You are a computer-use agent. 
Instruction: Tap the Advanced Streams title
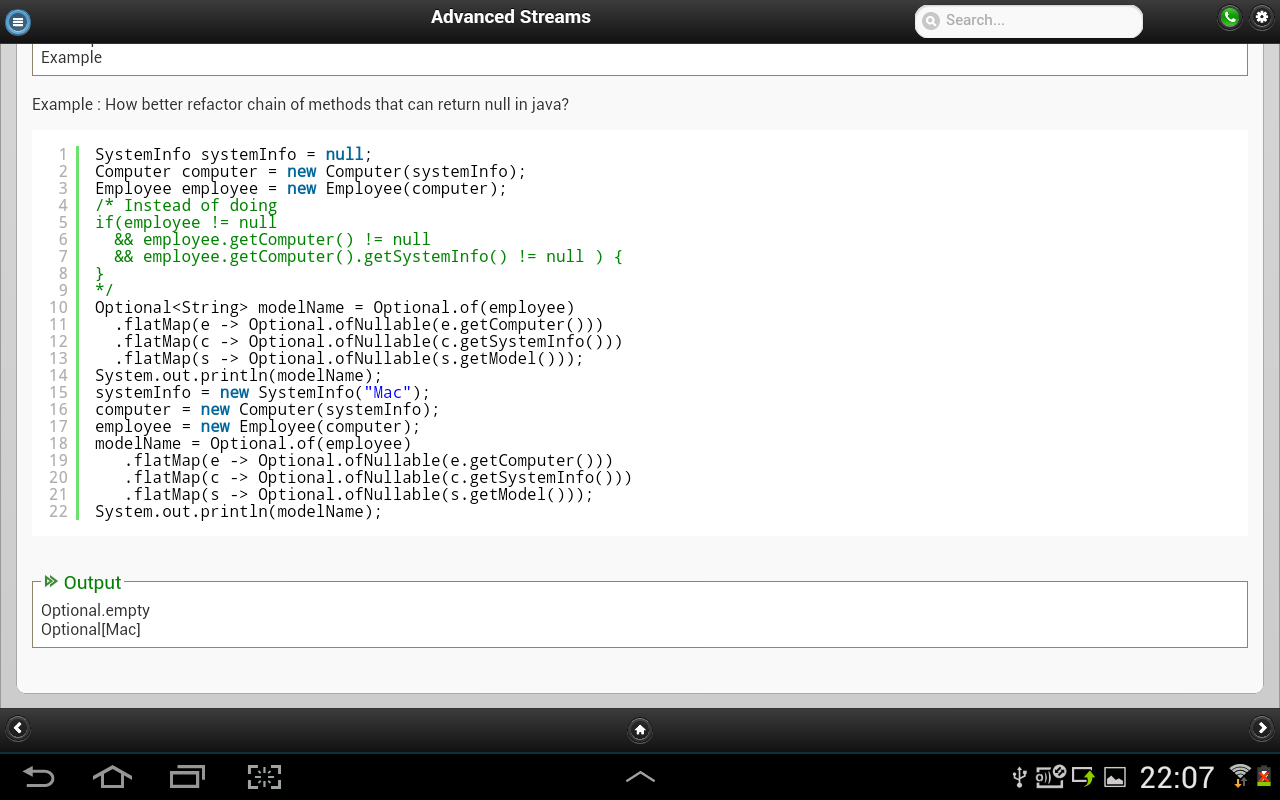point(511,17)
